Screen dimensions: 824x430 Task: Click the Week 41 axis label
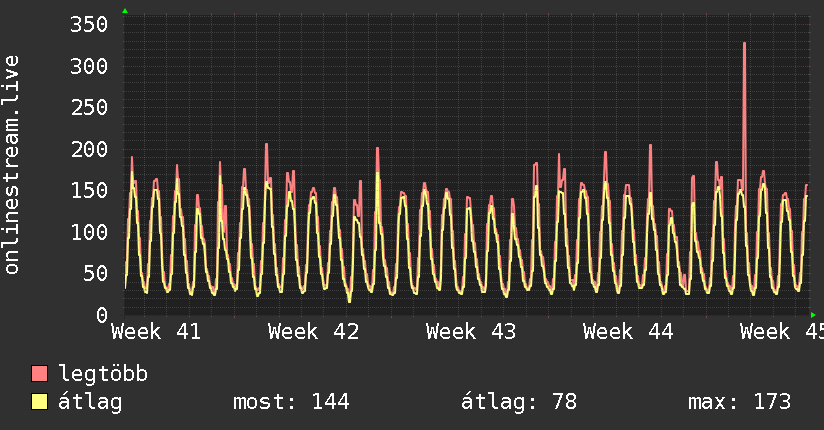click(156, 332)
